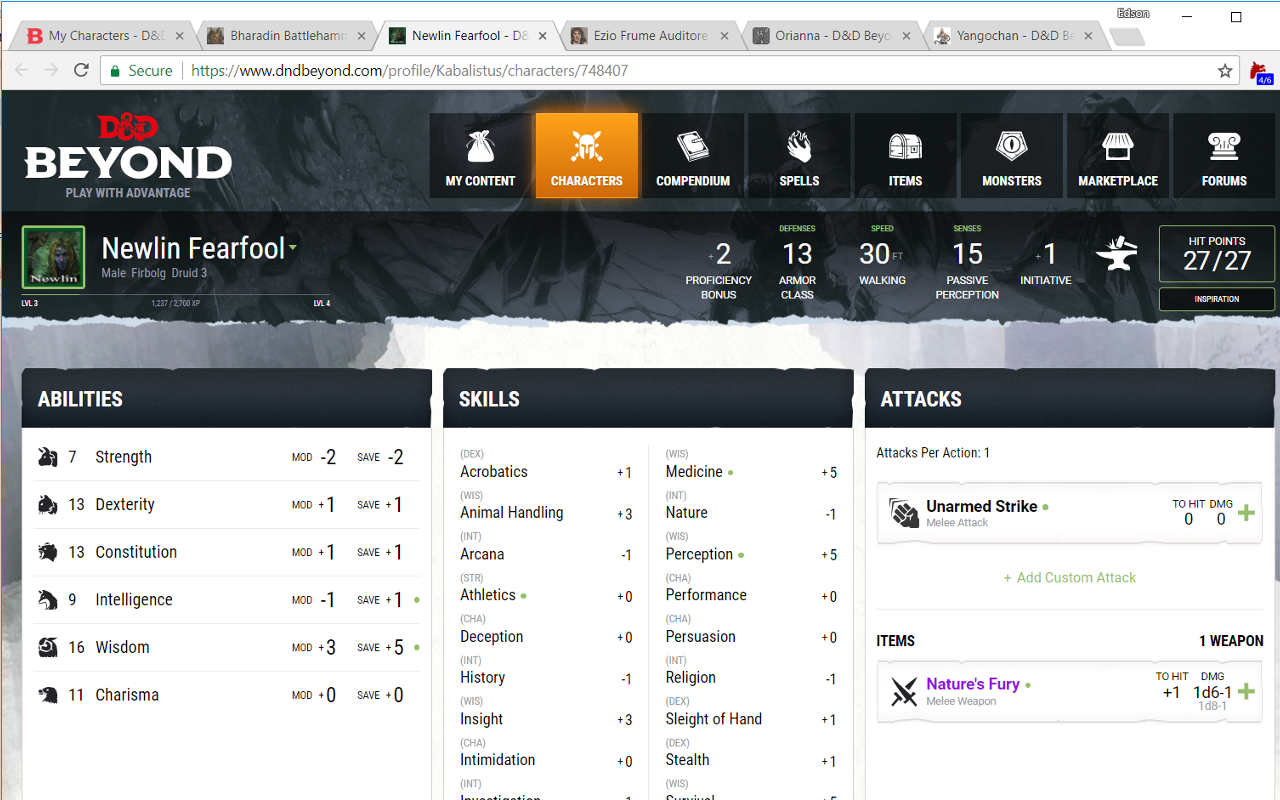The width and height of the screenshot is (1280, 800).
Task: Click Nature's Fury crossed swords icon
Action: point(904,691)
